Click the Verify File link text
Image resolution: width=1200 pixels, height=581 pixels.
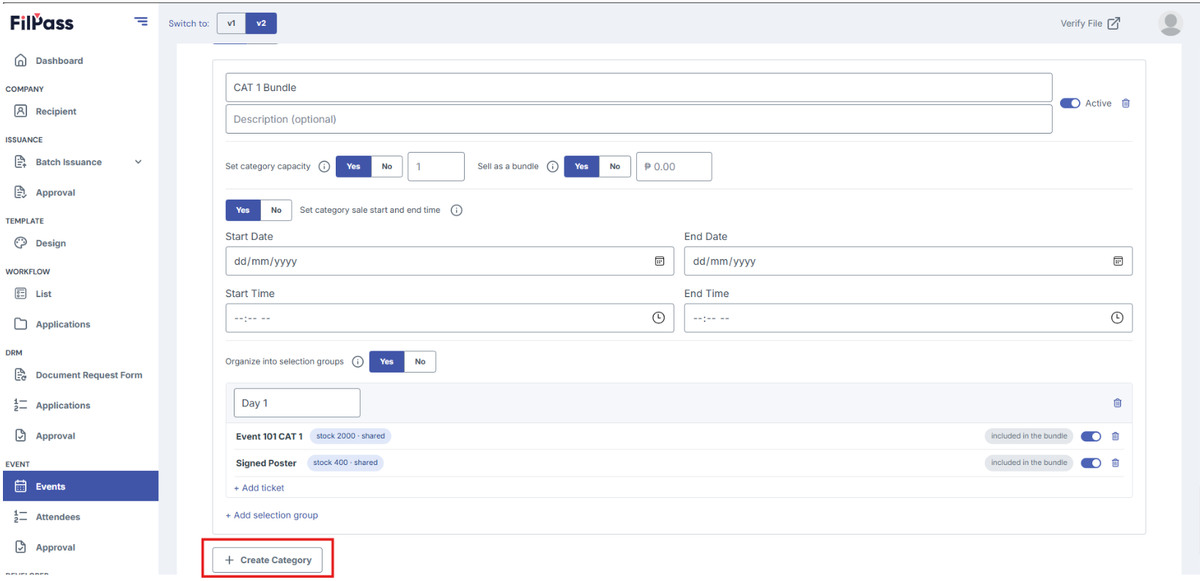(1081, 23)
